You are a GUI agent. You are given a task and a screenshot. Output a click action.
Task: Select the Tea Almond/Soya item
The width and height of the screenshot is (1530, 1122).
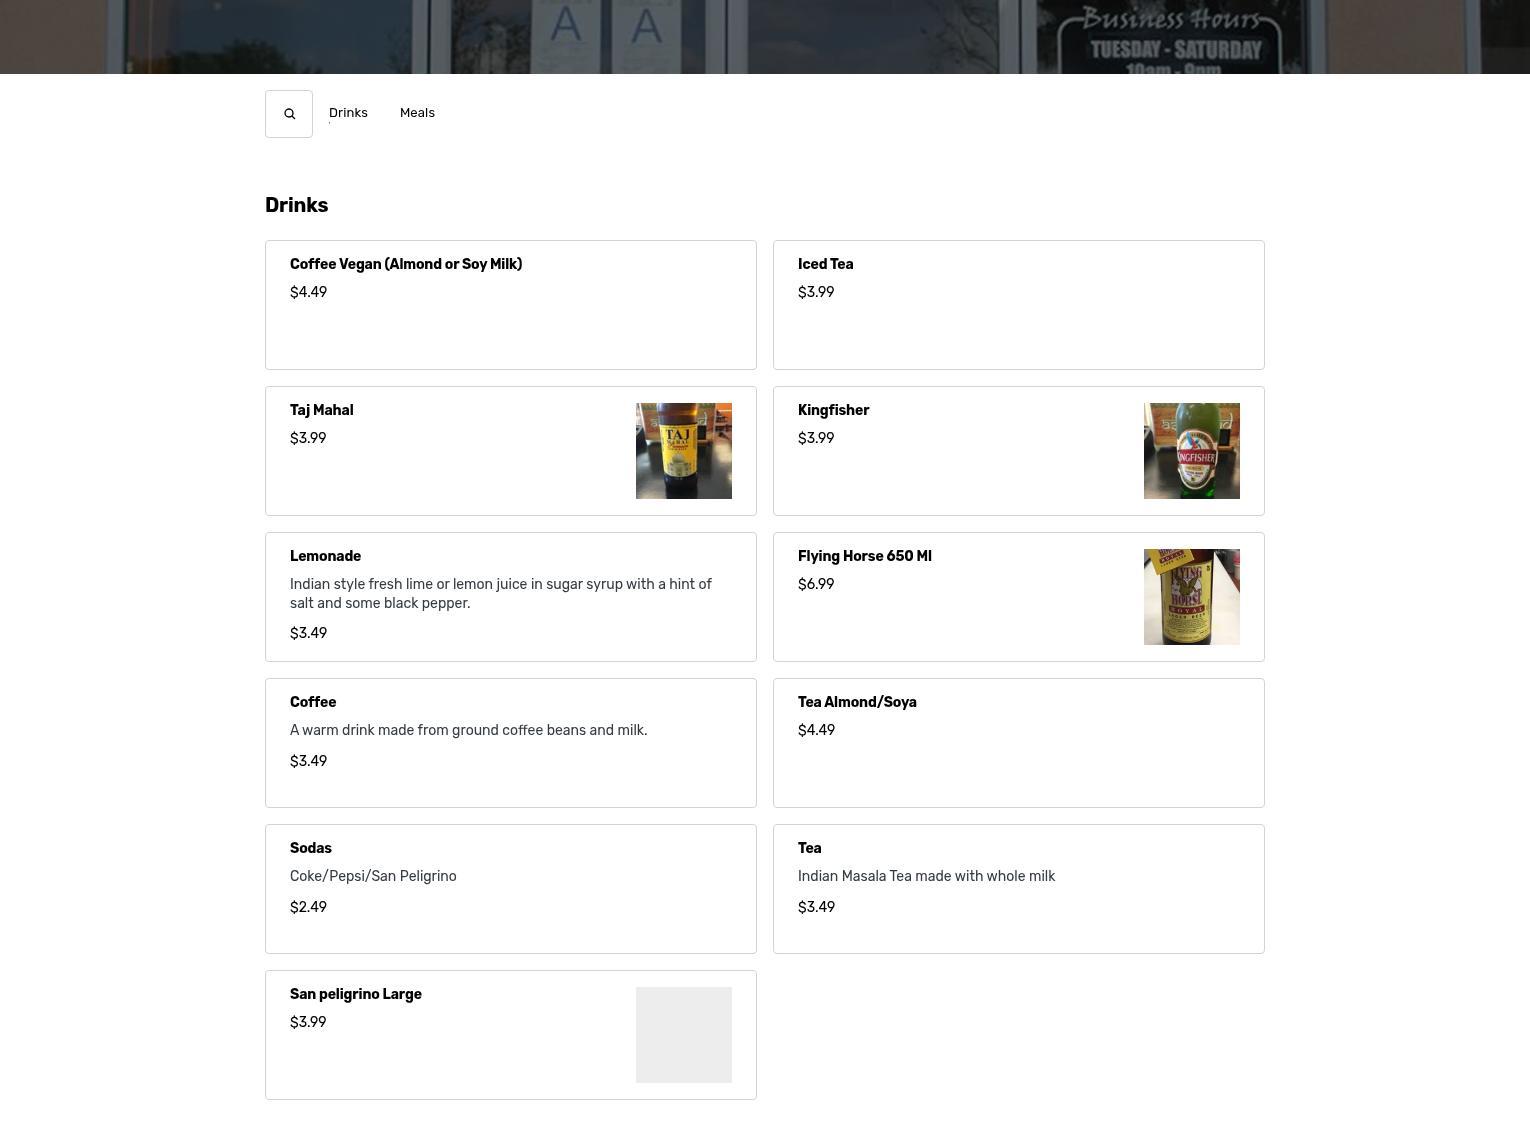tap(857, 703)
